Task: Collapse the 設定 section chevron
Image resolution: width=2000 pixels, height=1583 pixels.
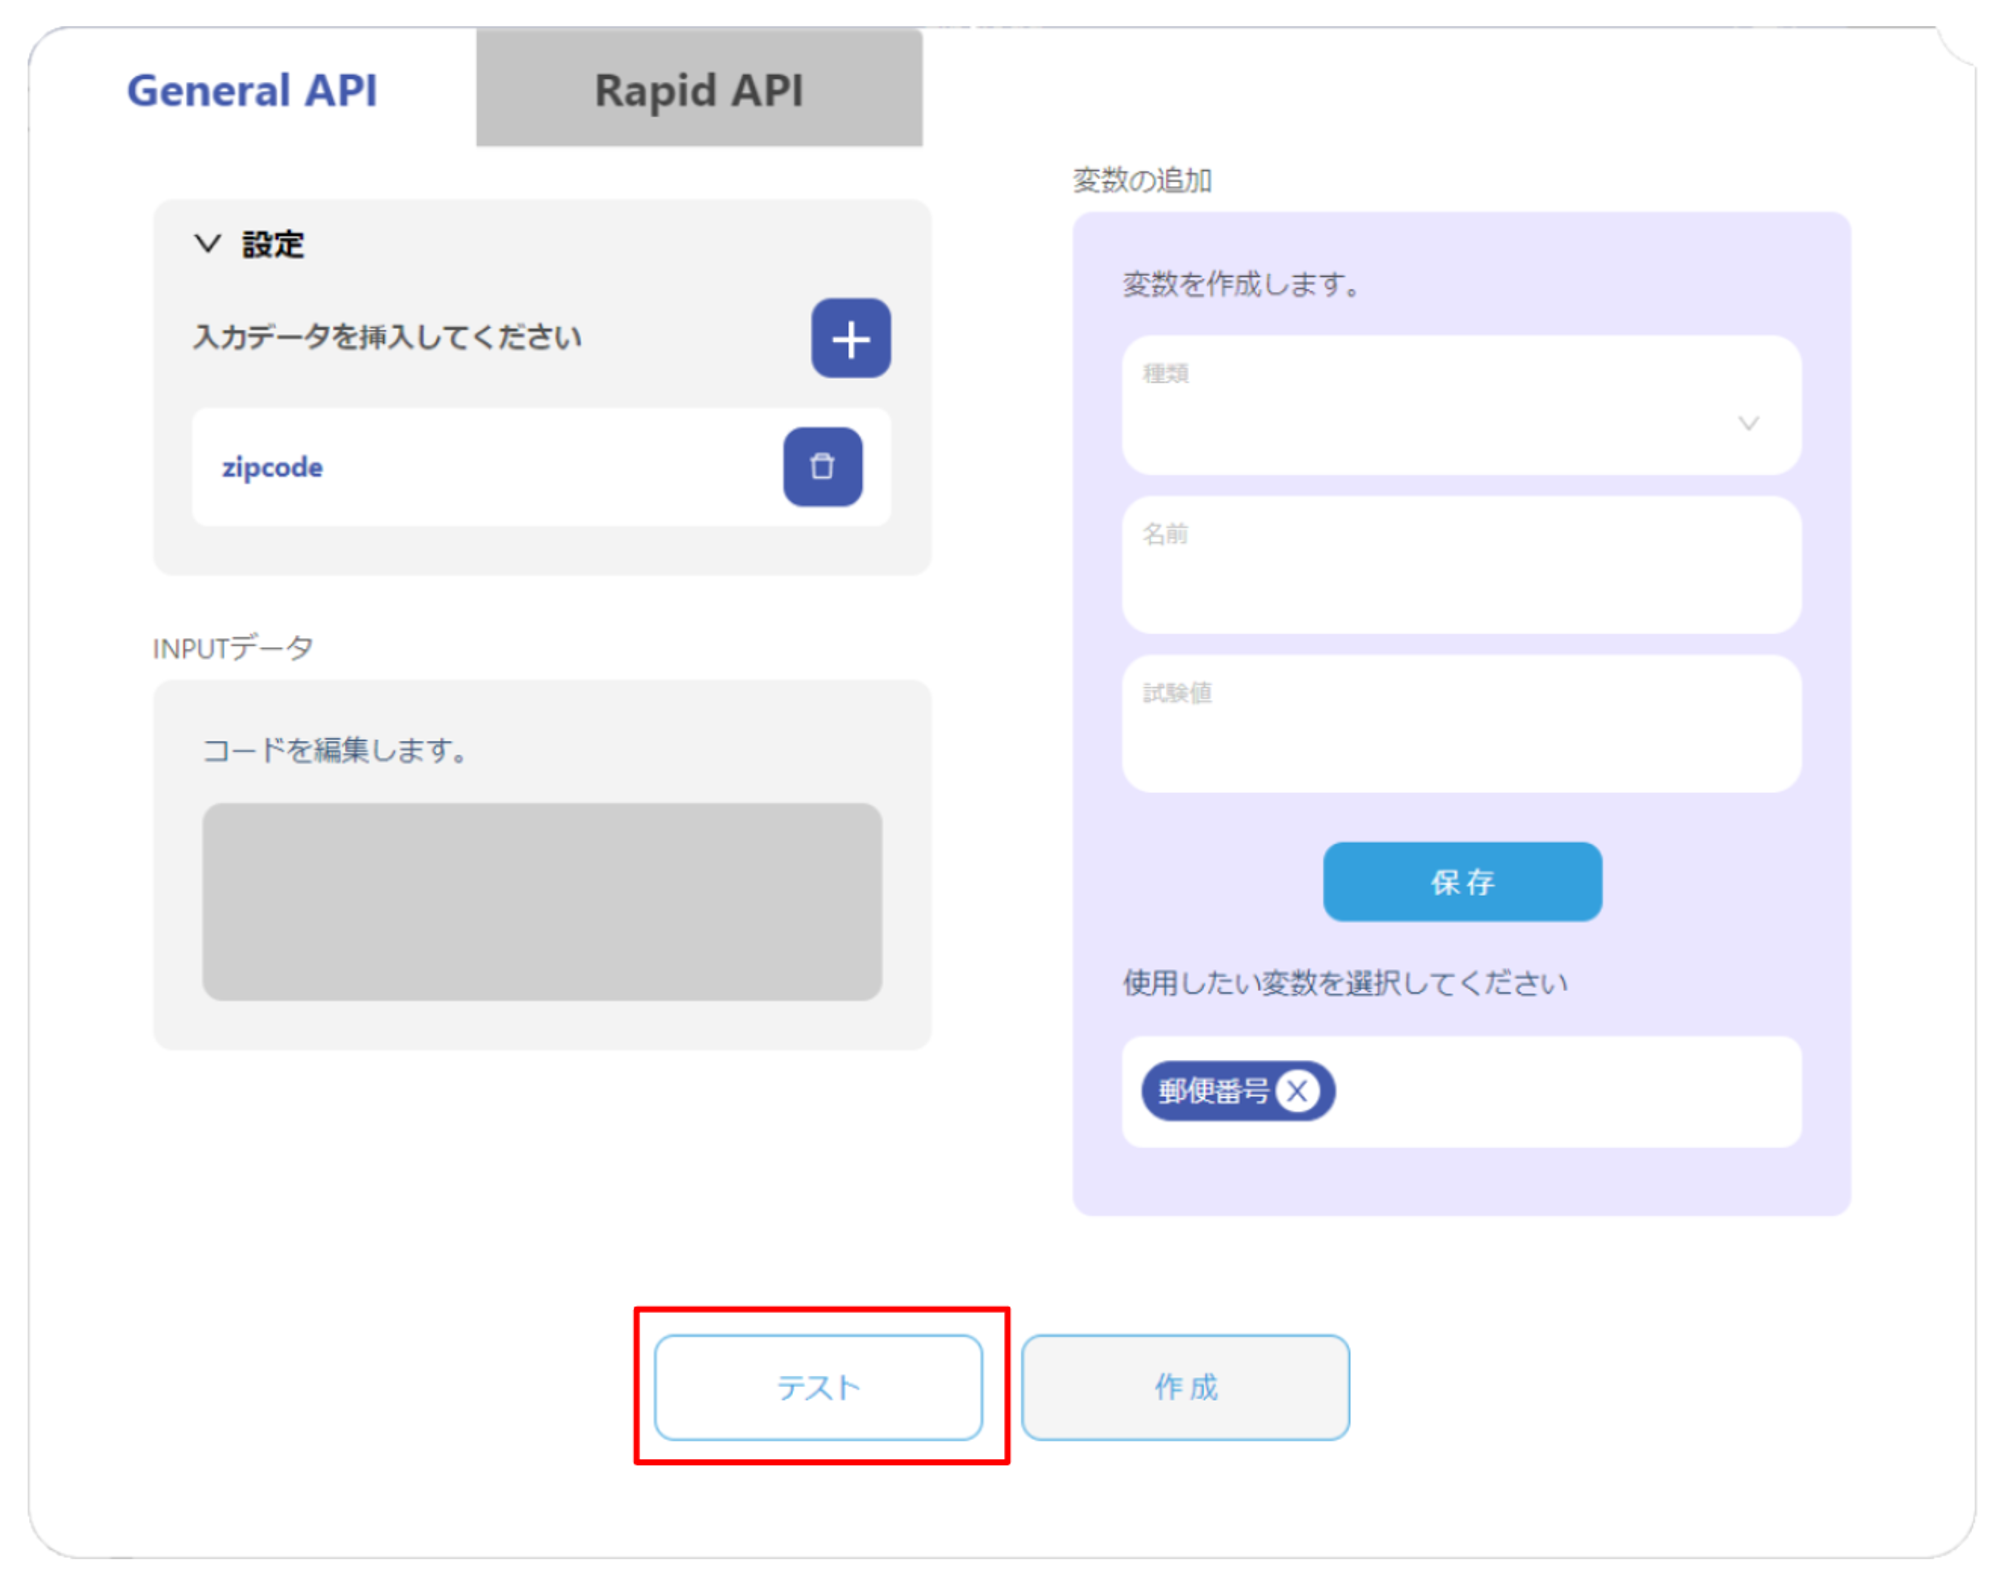Action: pos(207,243)
